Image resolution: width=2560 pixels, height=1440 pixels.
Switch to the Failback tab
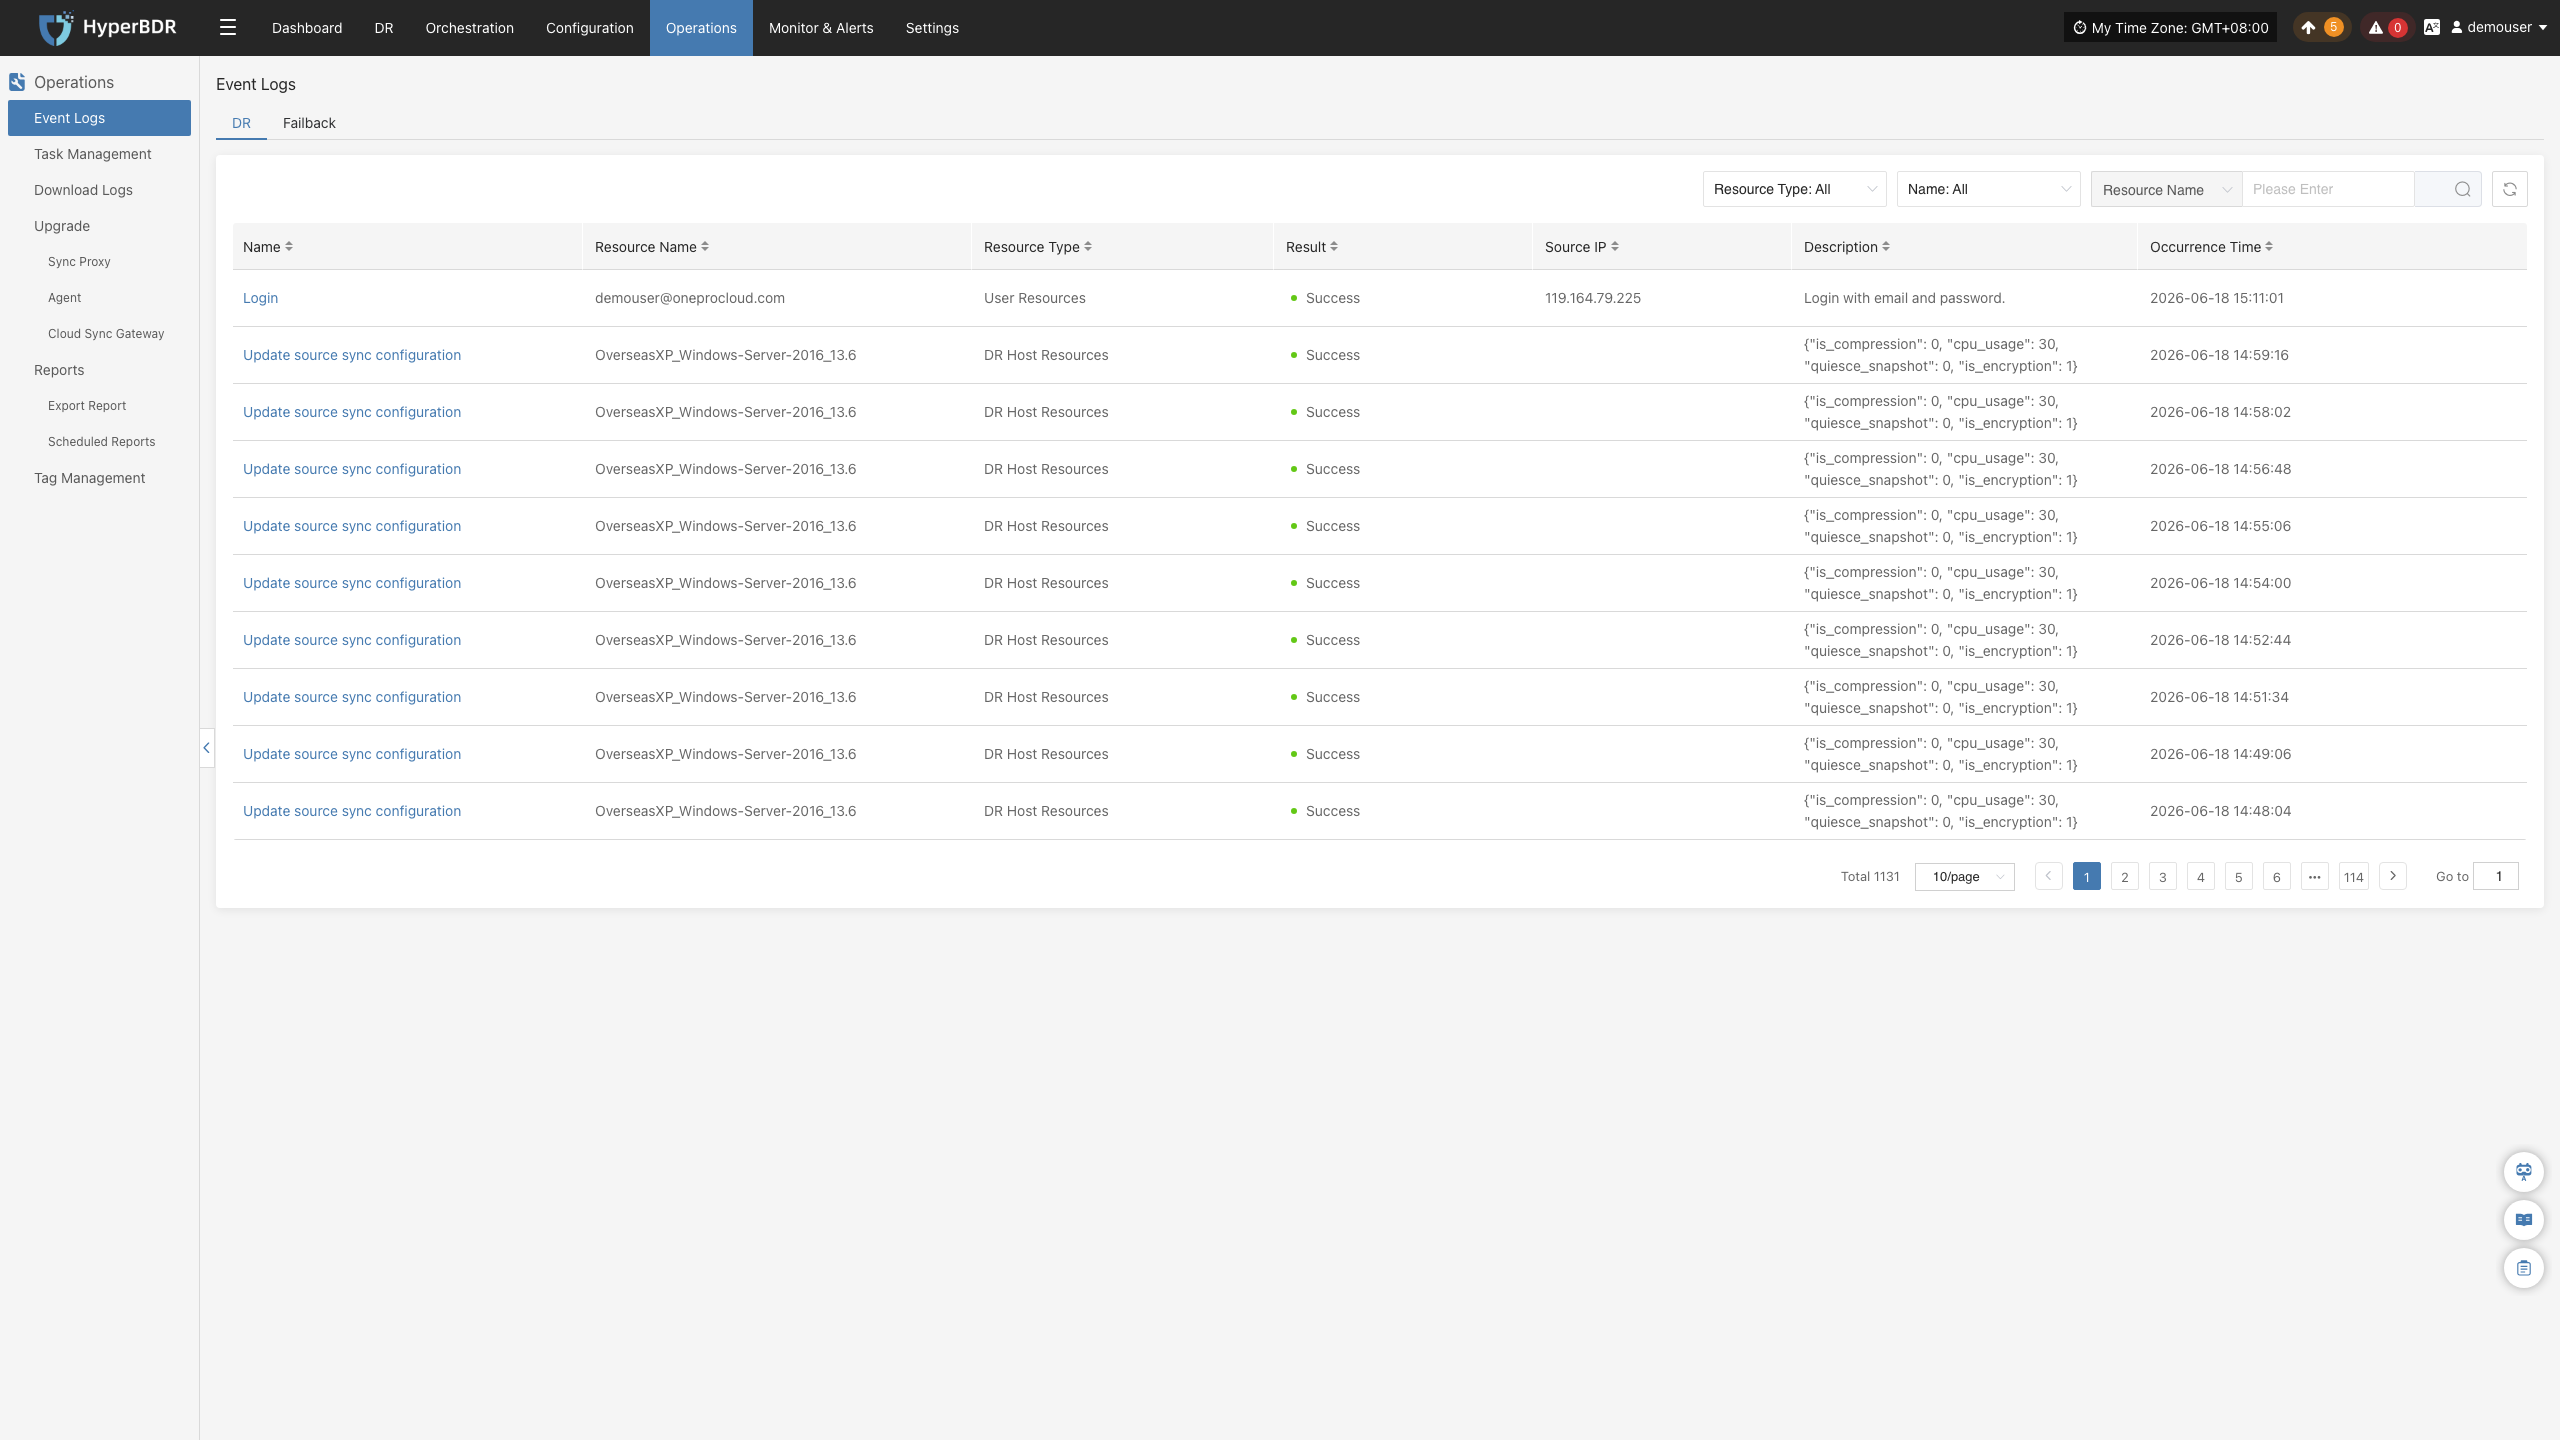tap(309, 123)
